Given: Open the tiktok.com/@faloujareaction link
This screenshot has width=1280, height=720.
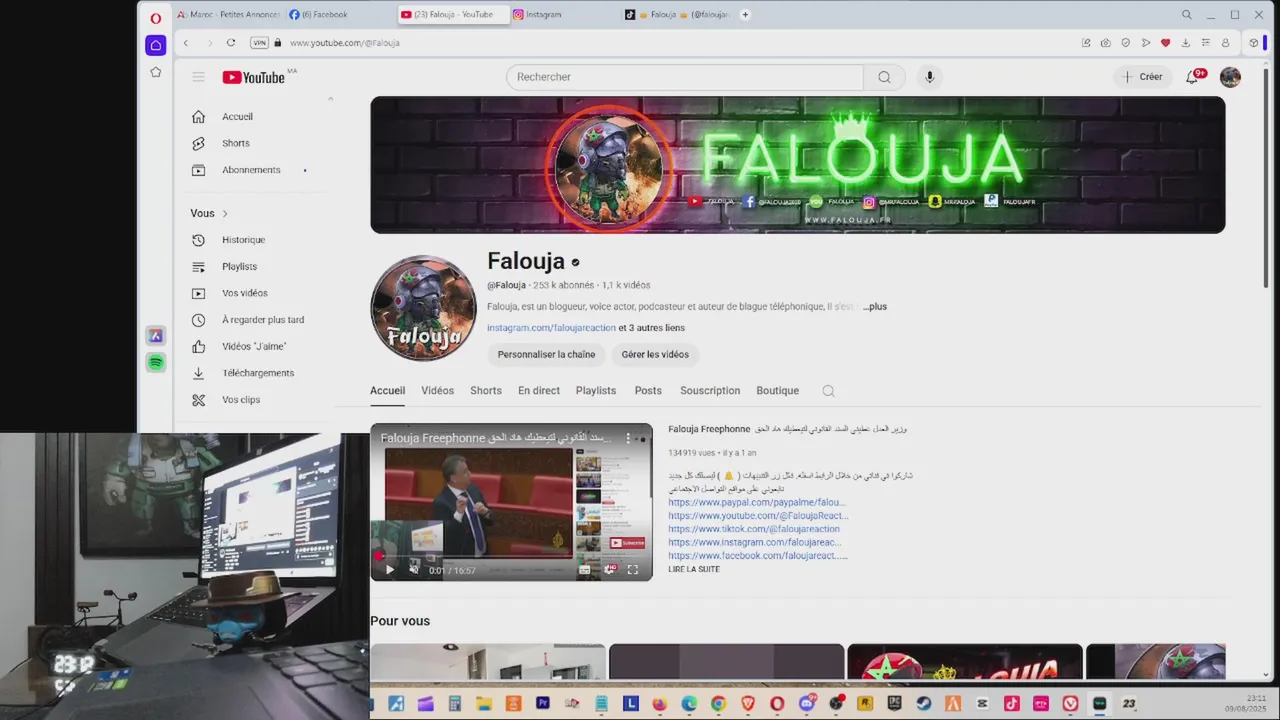Looking at the screenshot, I should coord(754,529).
